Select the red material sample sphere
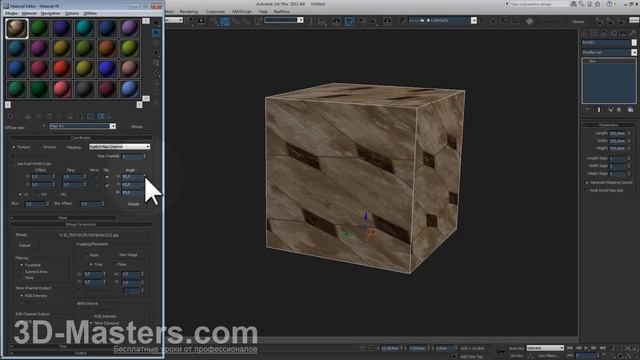Screen dimensions: 640x360 point(62,69)
